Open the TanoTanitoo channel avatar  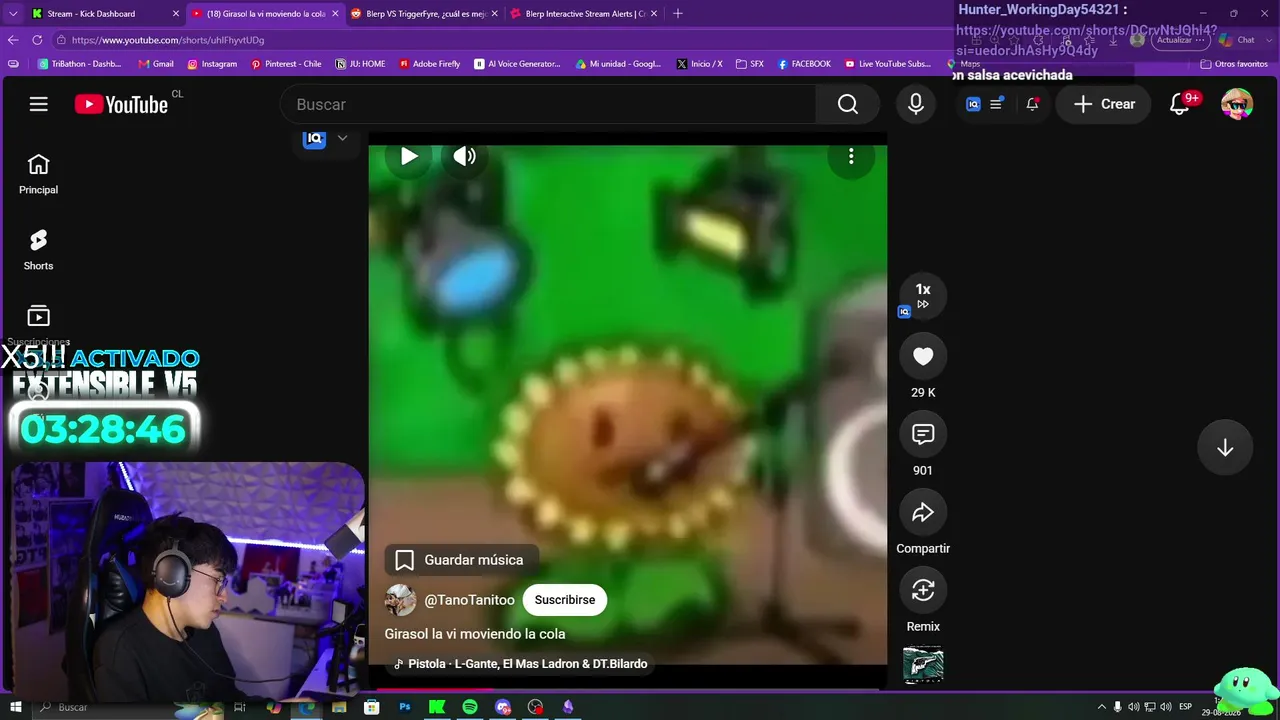pyautogui.click(x=401, y=600)
